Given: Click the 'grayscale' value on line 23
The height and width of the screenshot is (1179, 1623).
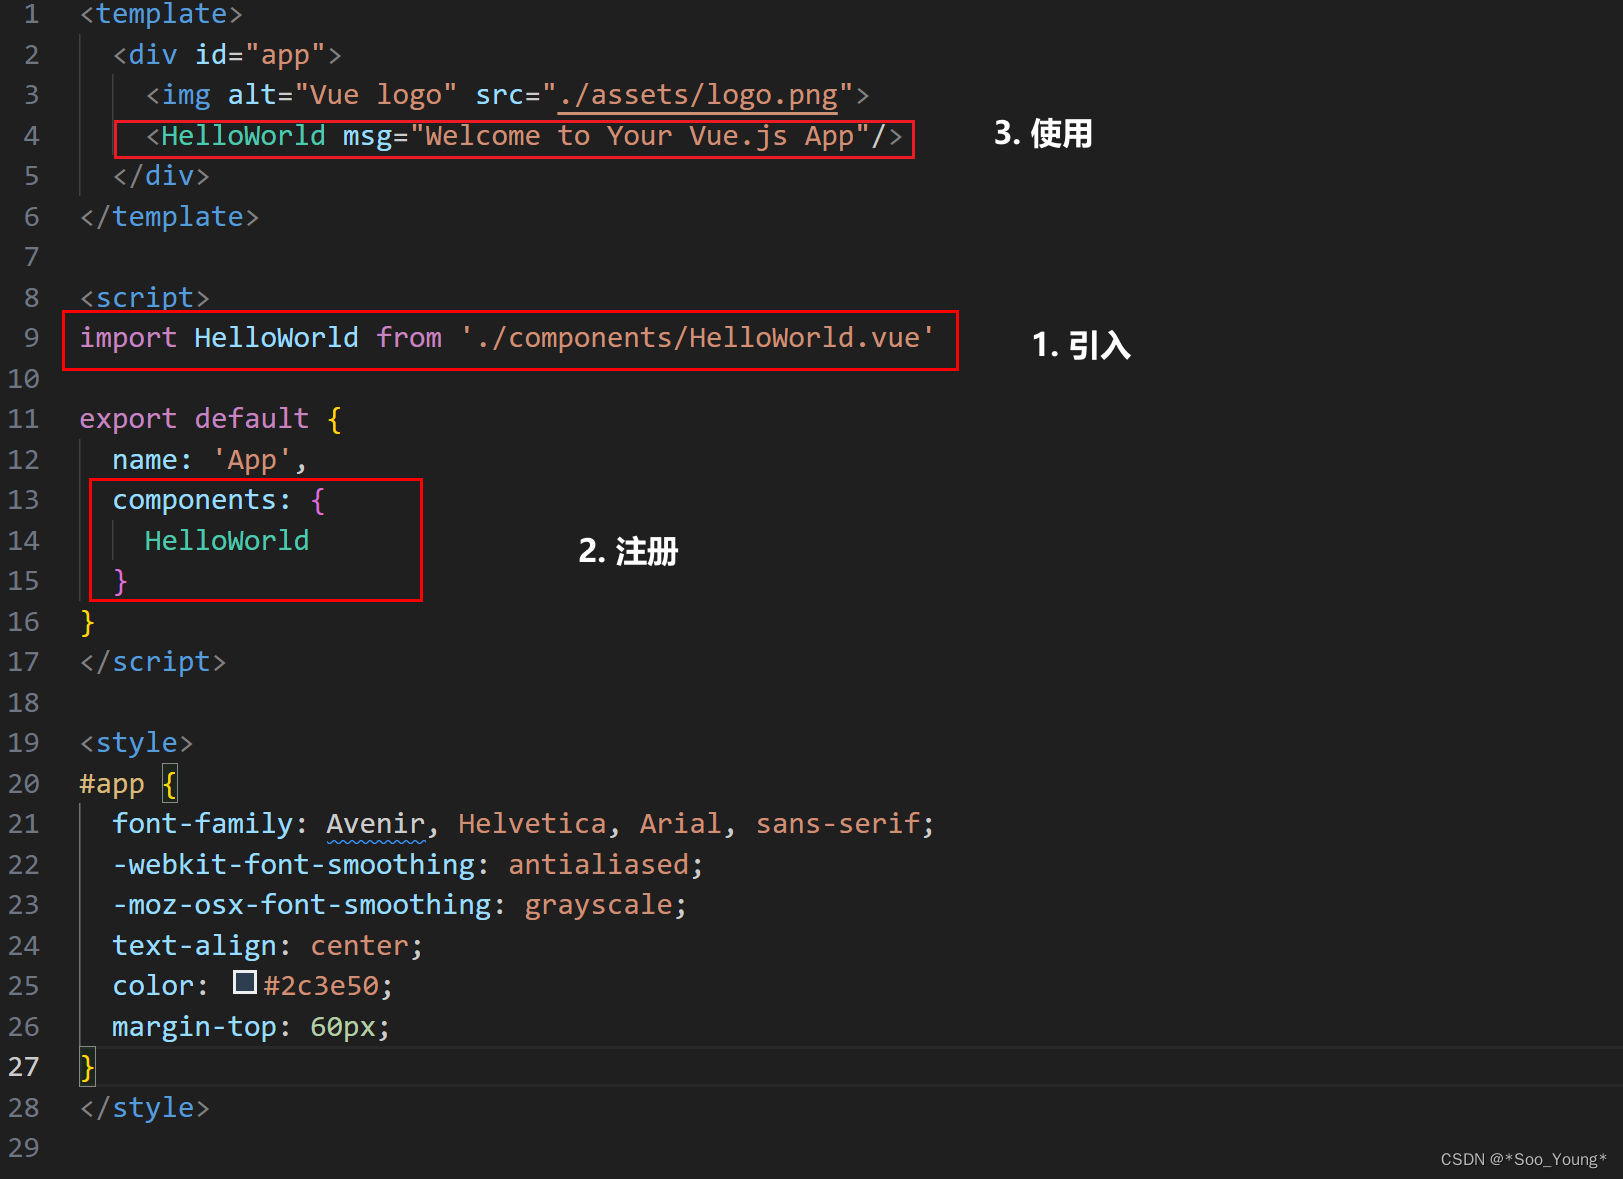Looking at the screenshot, I should pyautogui.click(x=599, y=905).
